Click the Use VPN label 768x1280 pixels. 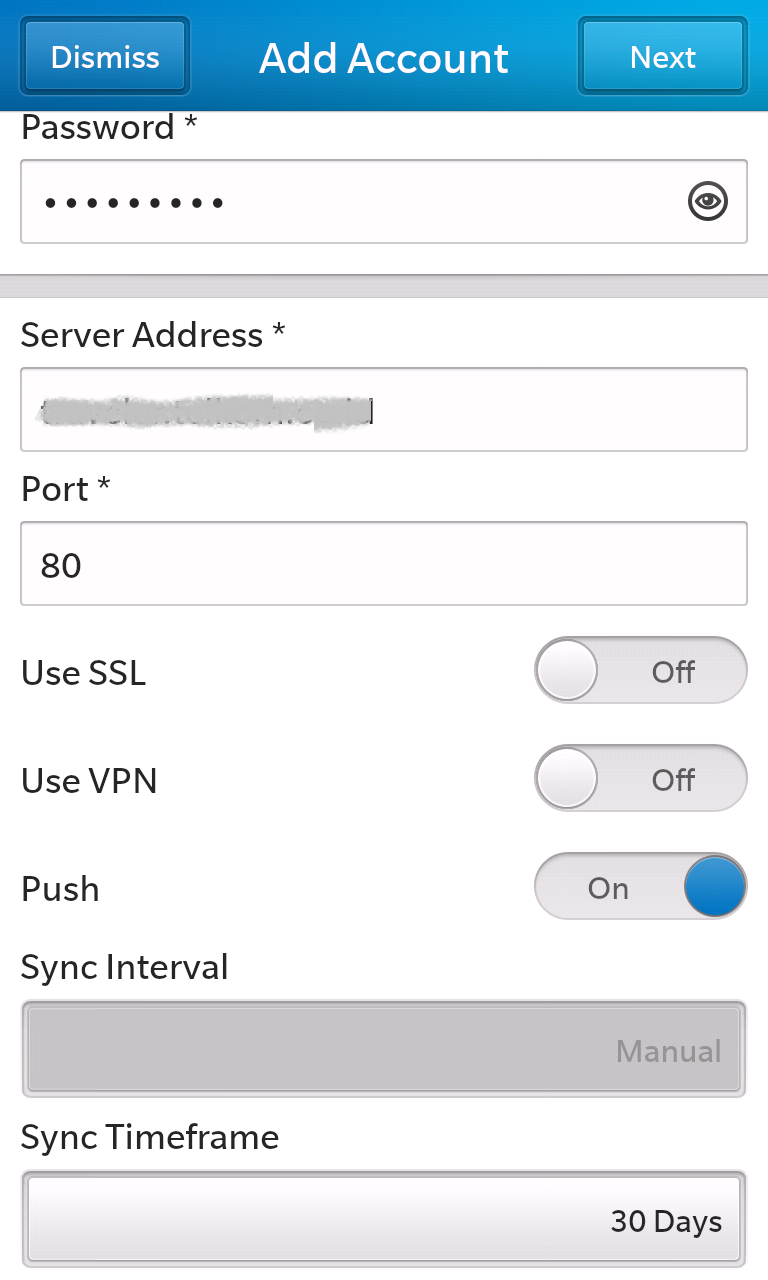(89, 781)
